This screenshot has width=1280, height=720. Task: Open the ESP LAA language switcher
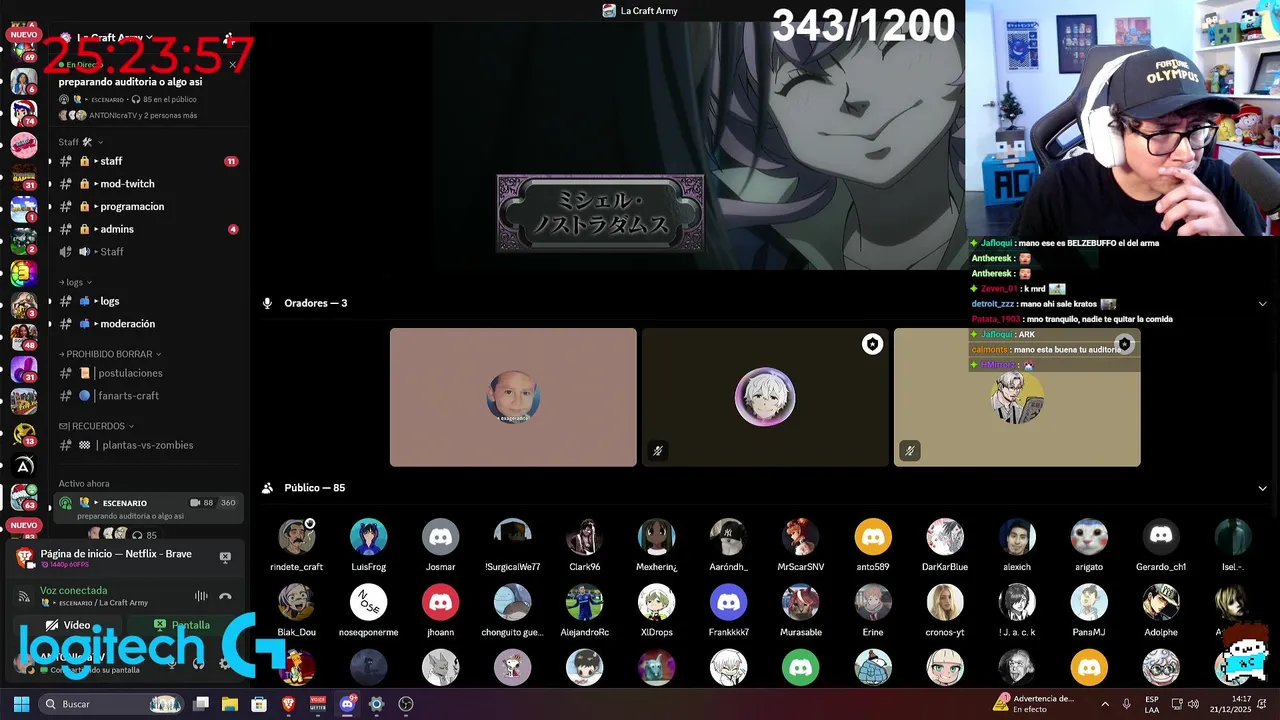click(x=1152, y=704)
